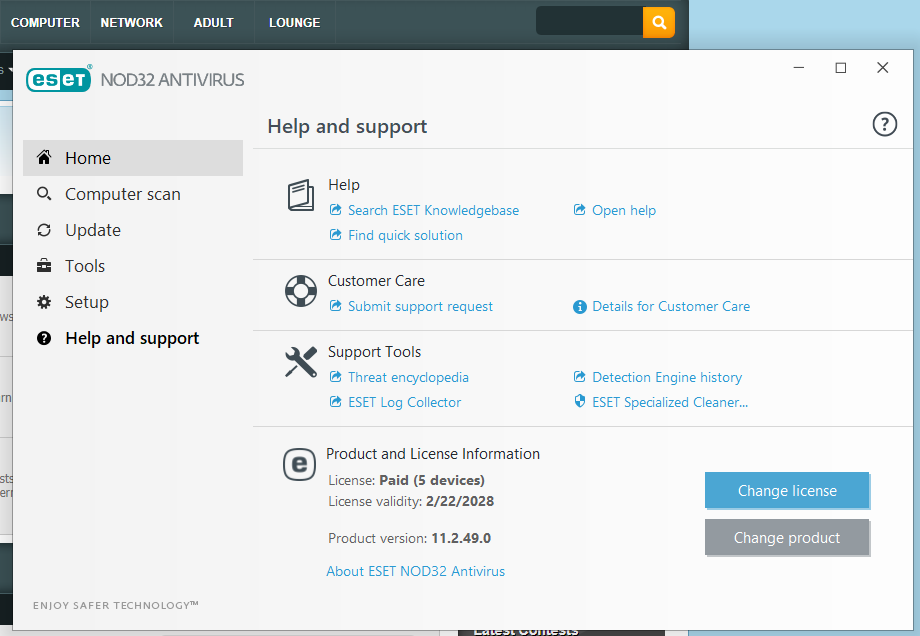920x636 pixels.
Task: Click the Customer Care lifebuoy icon
Action: coord(301,290)
